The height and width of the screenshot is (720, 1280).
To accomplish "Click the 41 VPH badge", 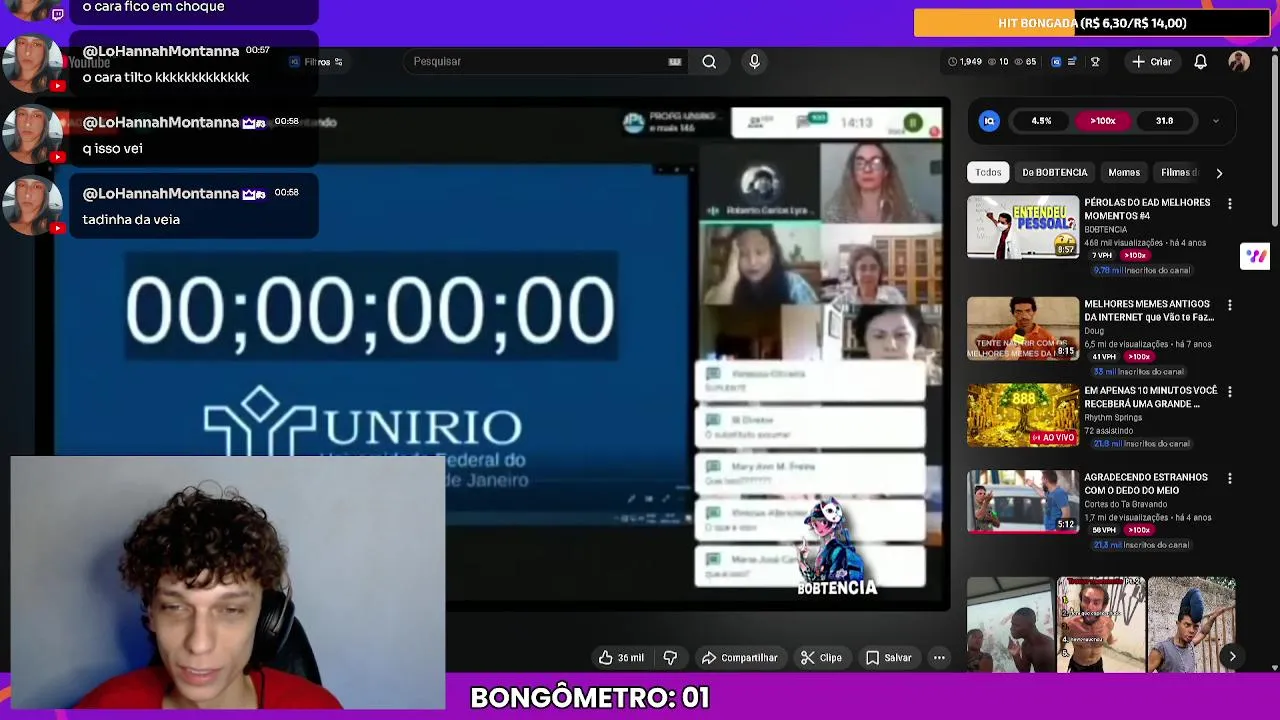I will pyautogui.click(x=1104, y=357).
